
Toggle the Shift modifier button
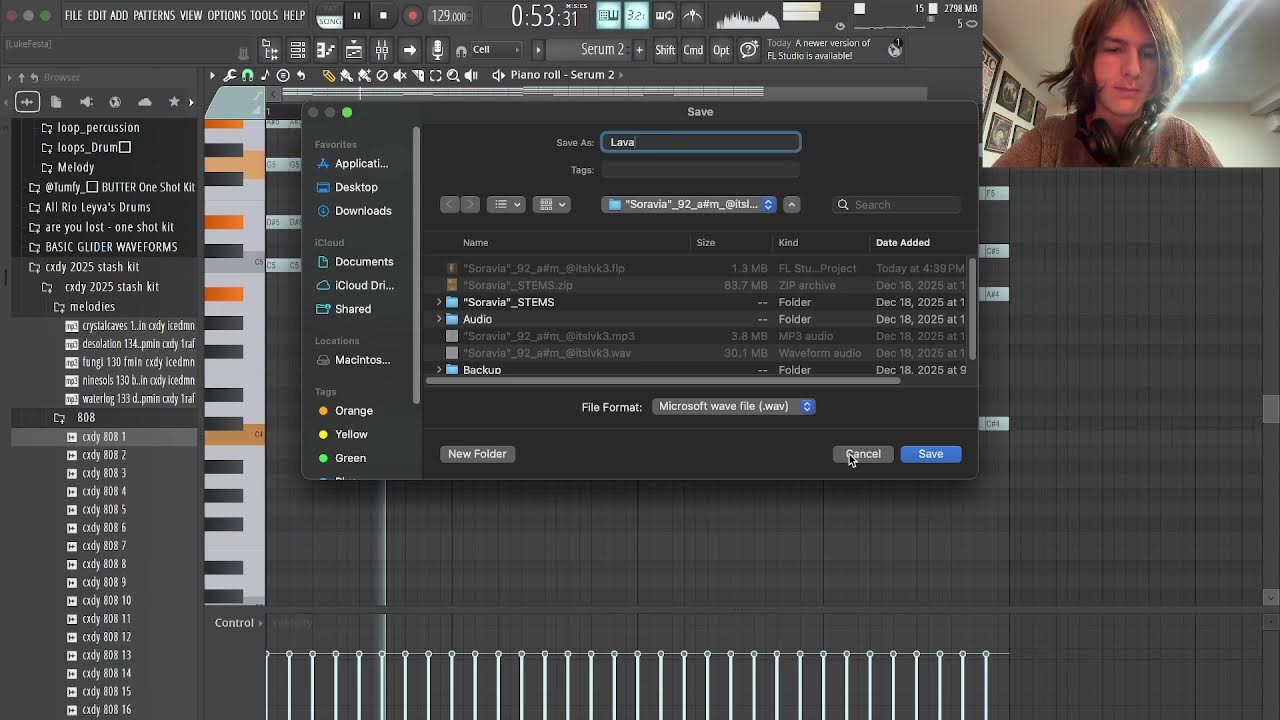pyautogui.click(x=665, y=50)
